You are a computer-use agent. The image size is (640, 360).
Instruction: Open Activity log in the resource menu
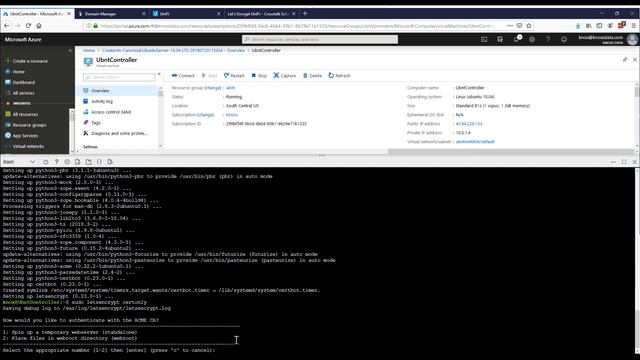coord(117,101)
